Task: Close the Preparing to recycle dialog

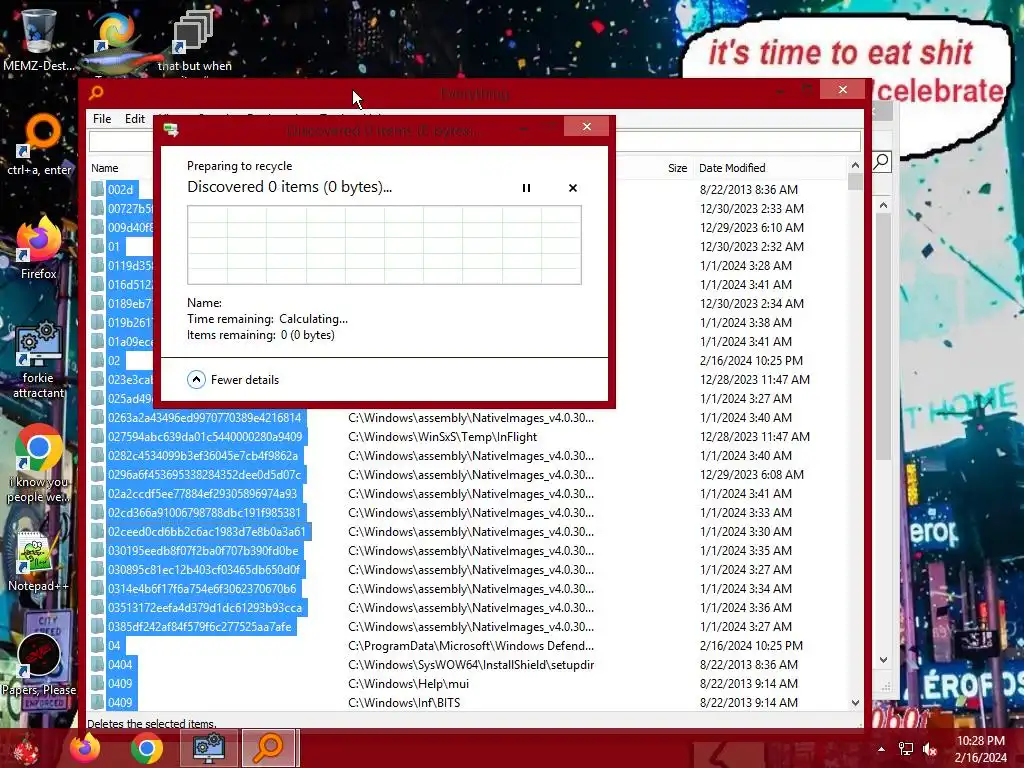Action: coord(586,127)
